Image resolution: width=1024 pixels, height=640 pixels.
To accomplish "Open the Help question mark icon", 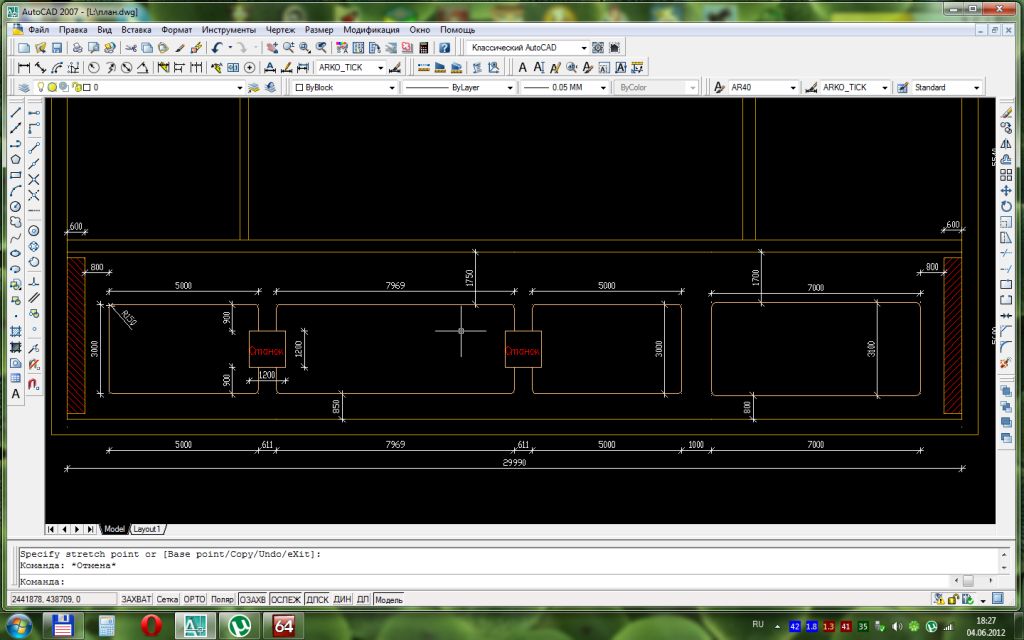I will tap(445, 48).
